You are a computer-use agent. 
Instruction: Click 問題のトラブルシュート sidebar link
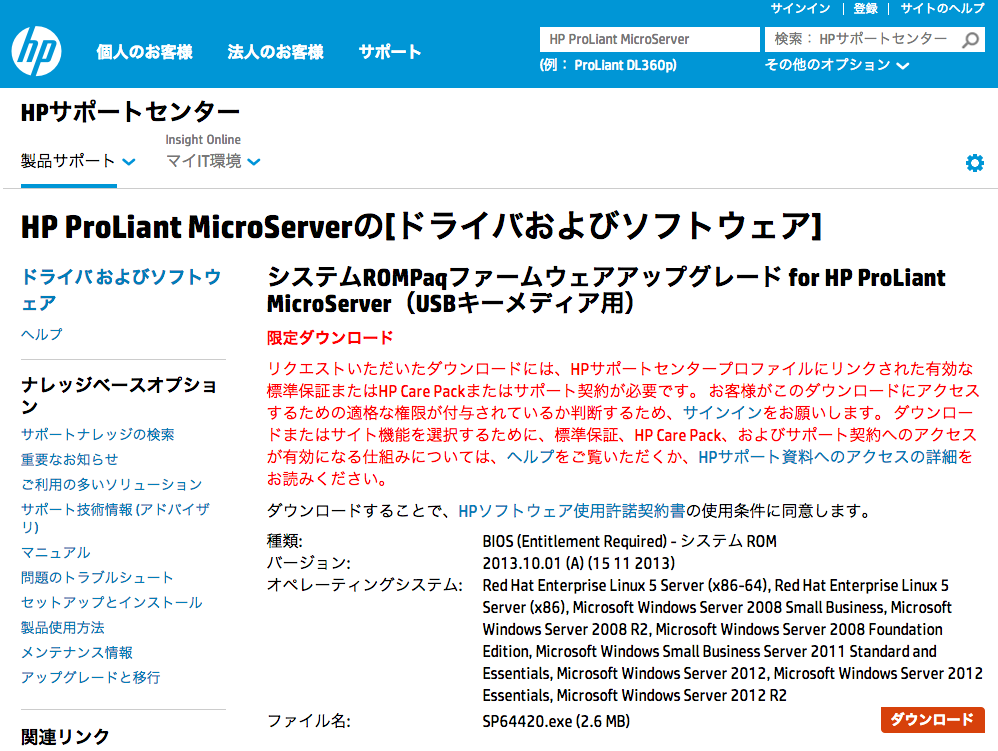click(x=97, y=577)
